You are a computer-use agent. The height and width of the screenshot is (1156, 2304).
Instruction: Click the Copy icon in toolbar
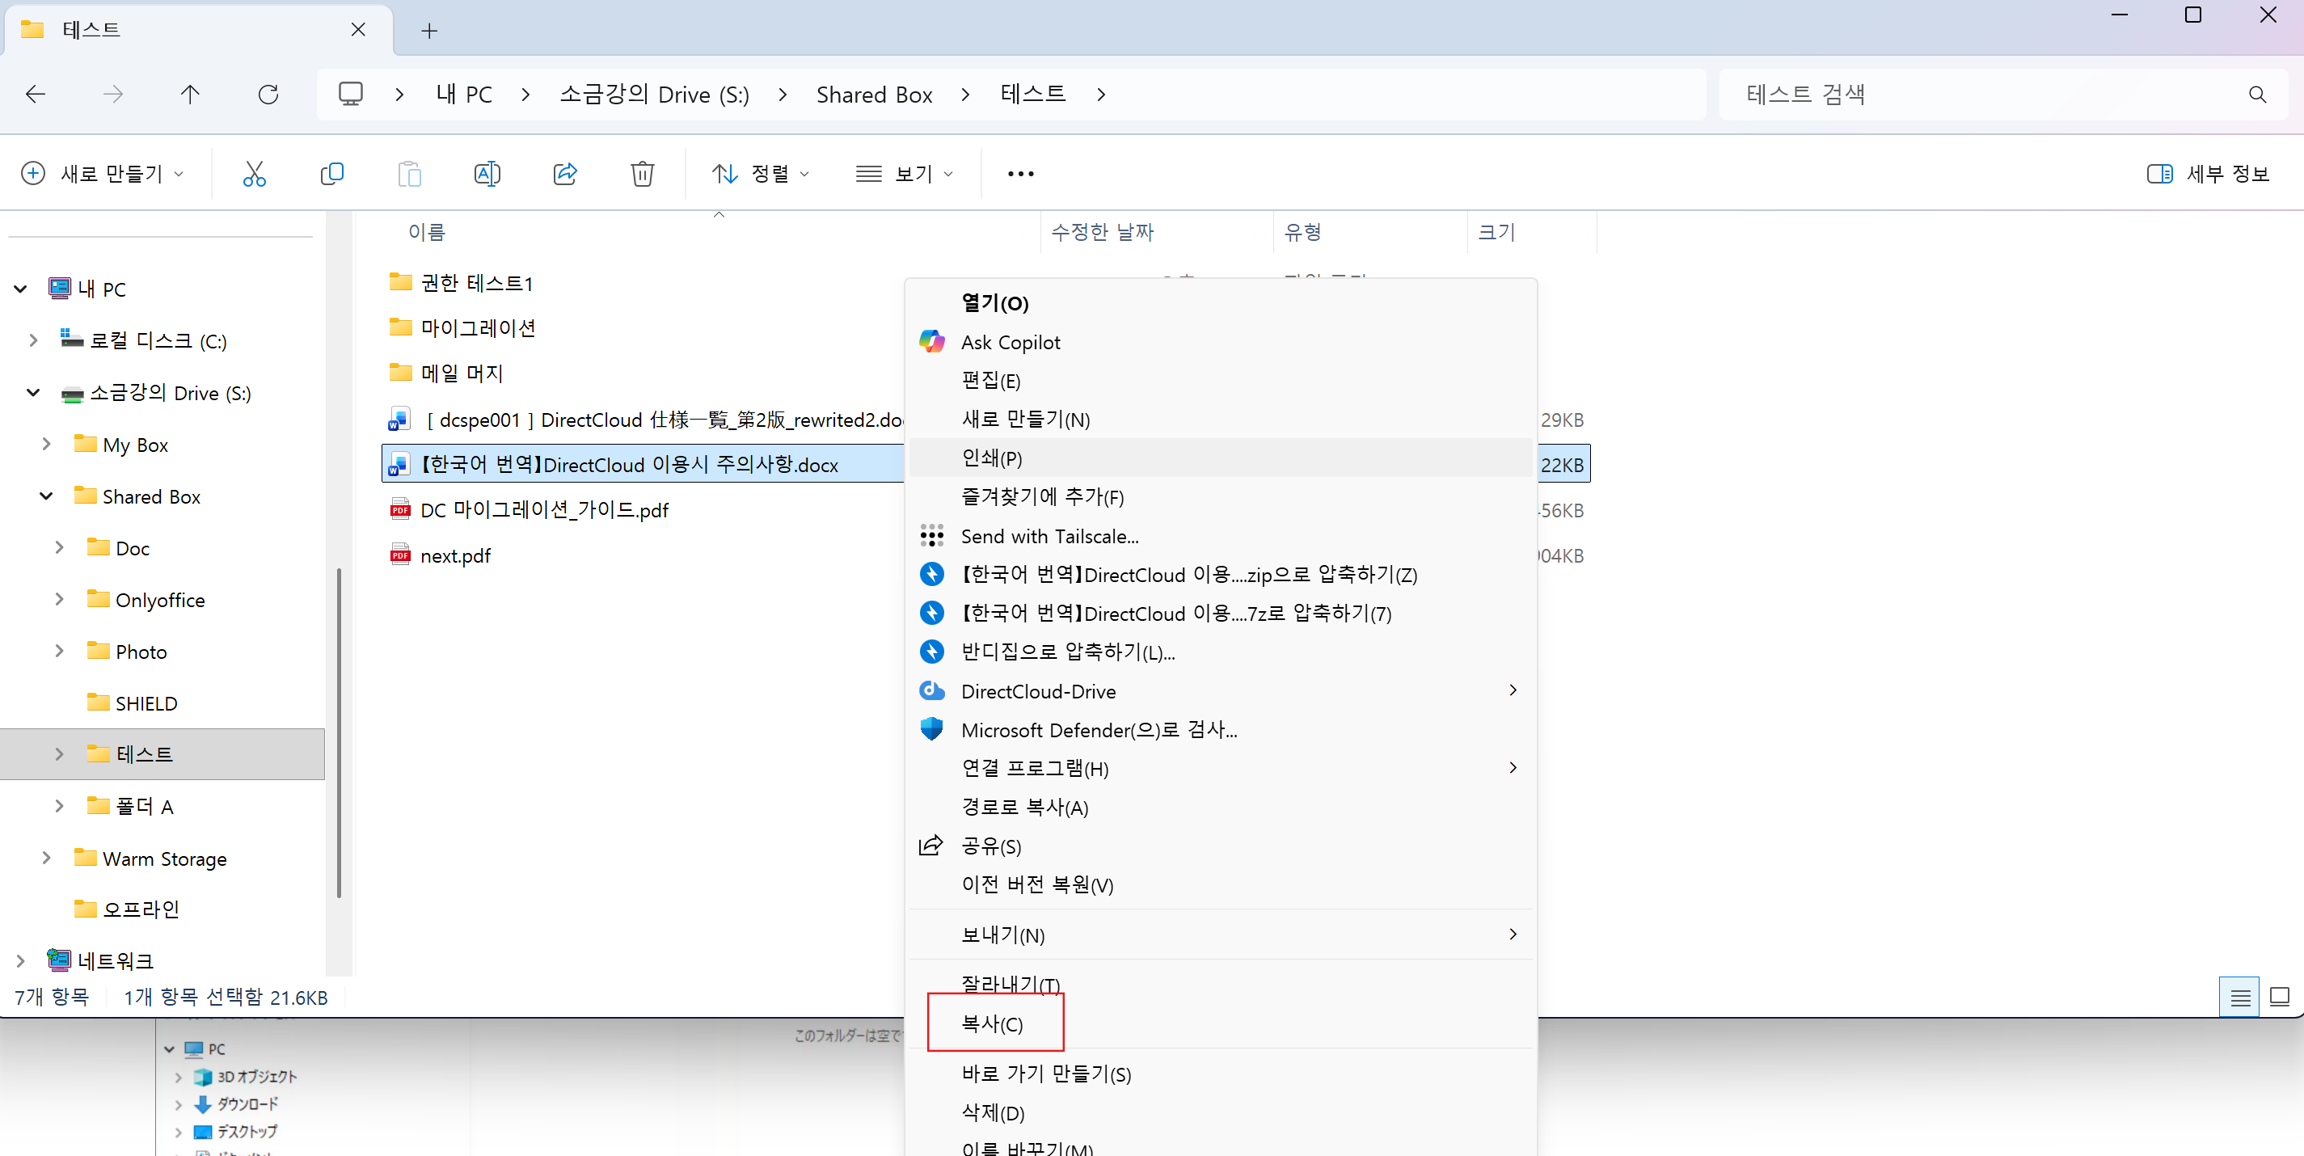click(332, 174)
